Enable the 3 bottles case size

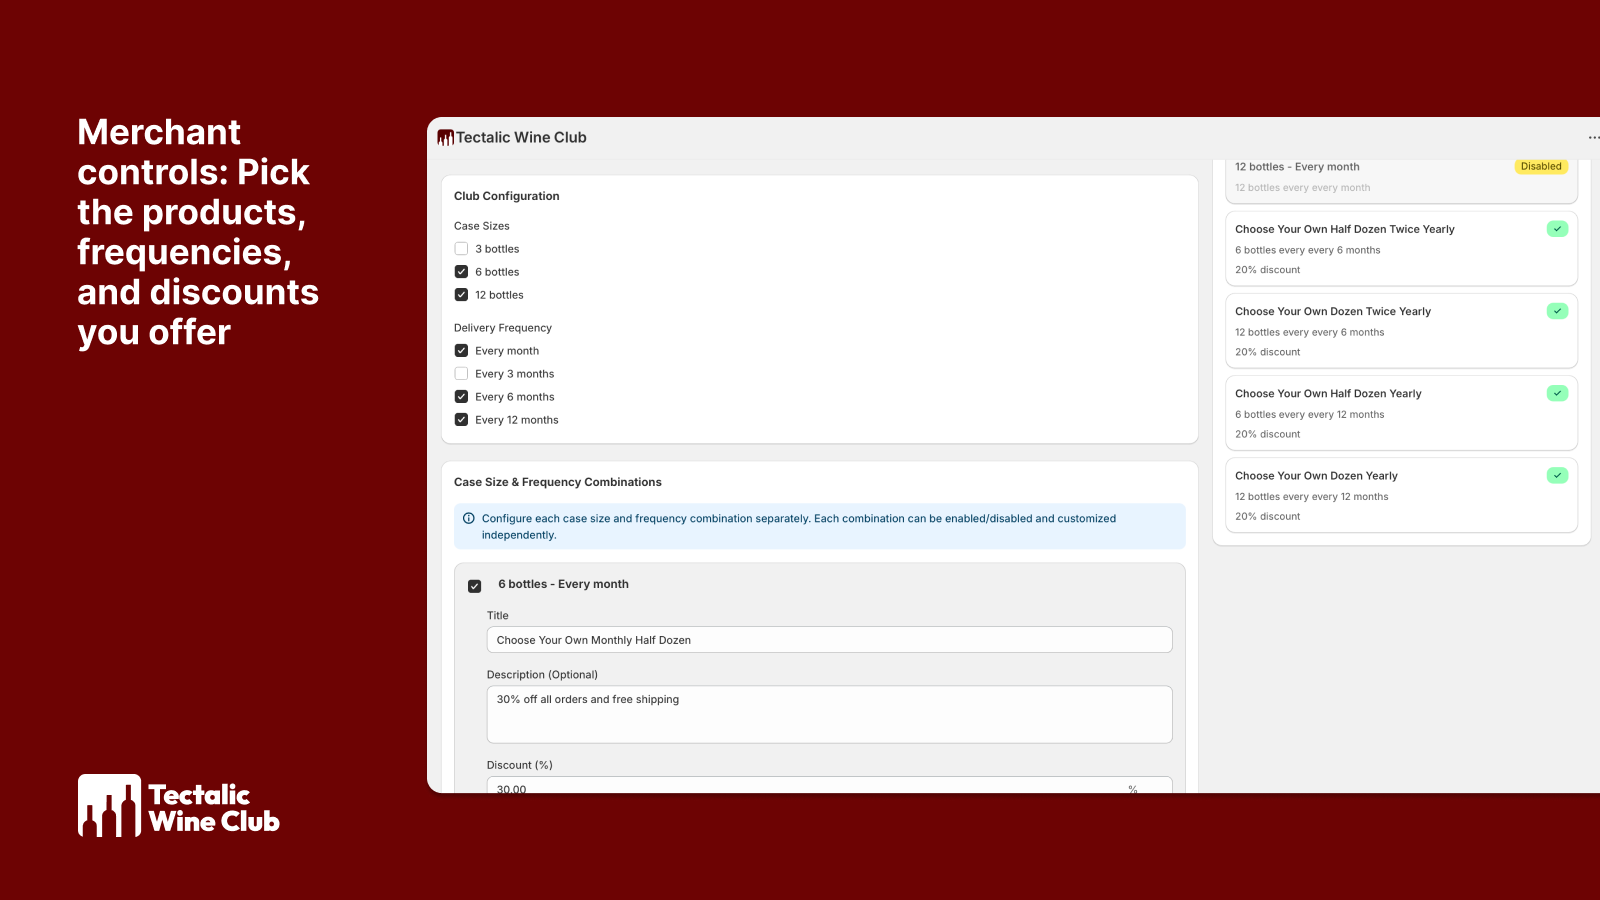pyautogui.click(x=461, y=249)
